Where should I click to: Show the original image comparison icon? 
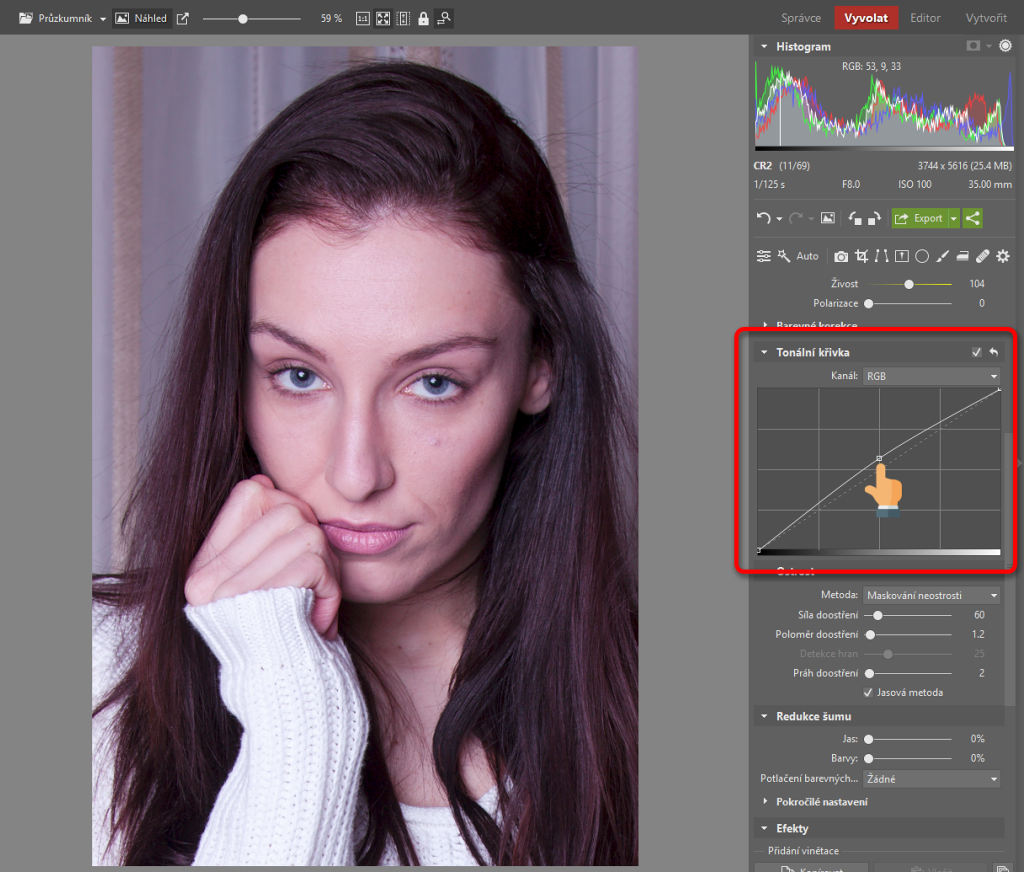[x=827, y=218]
